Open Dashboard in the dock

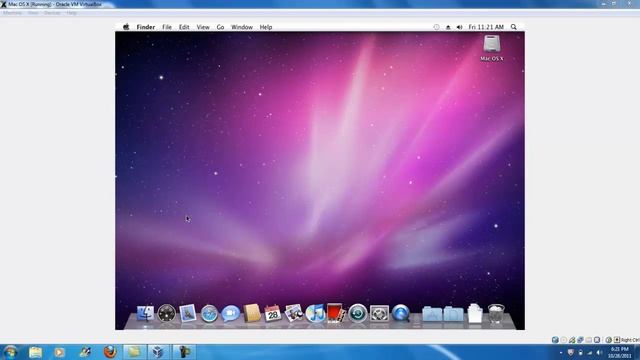pos(167,313)
